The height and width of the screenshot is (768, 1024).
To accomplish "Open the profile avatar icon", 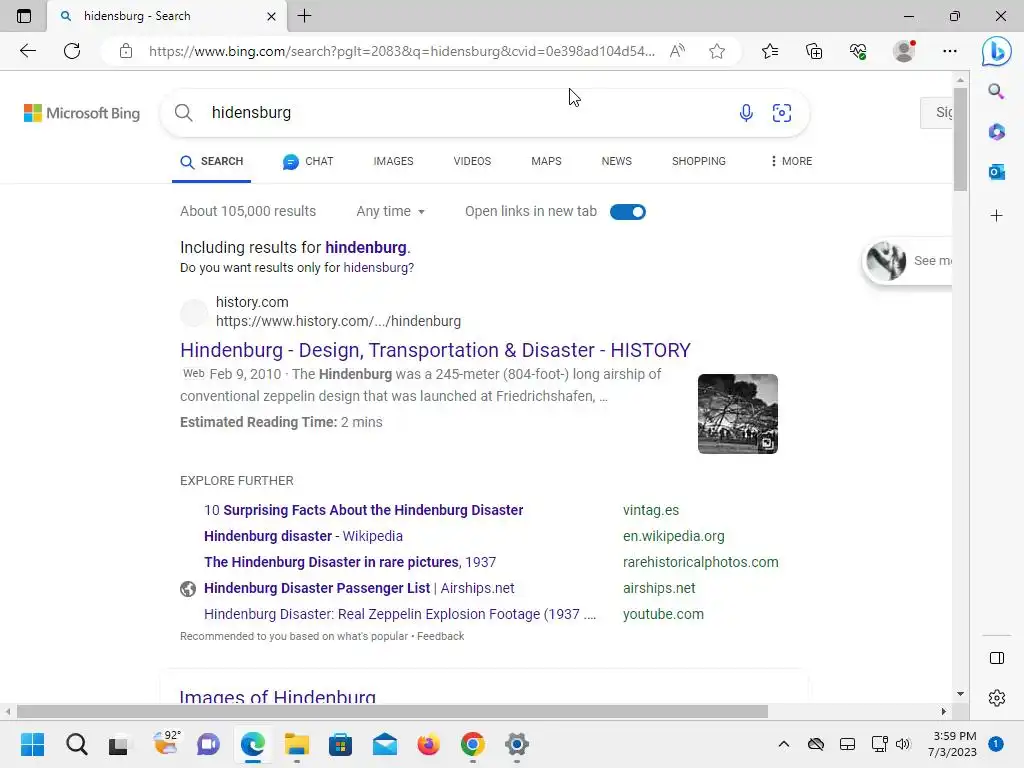I will (x=904, y=51).
